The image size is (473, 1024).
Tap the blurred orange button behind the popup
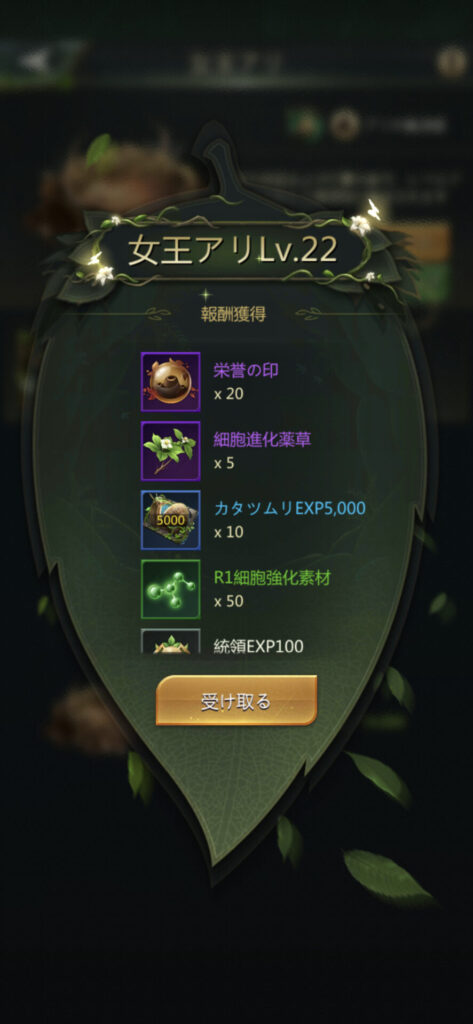[x=421, y=243]
